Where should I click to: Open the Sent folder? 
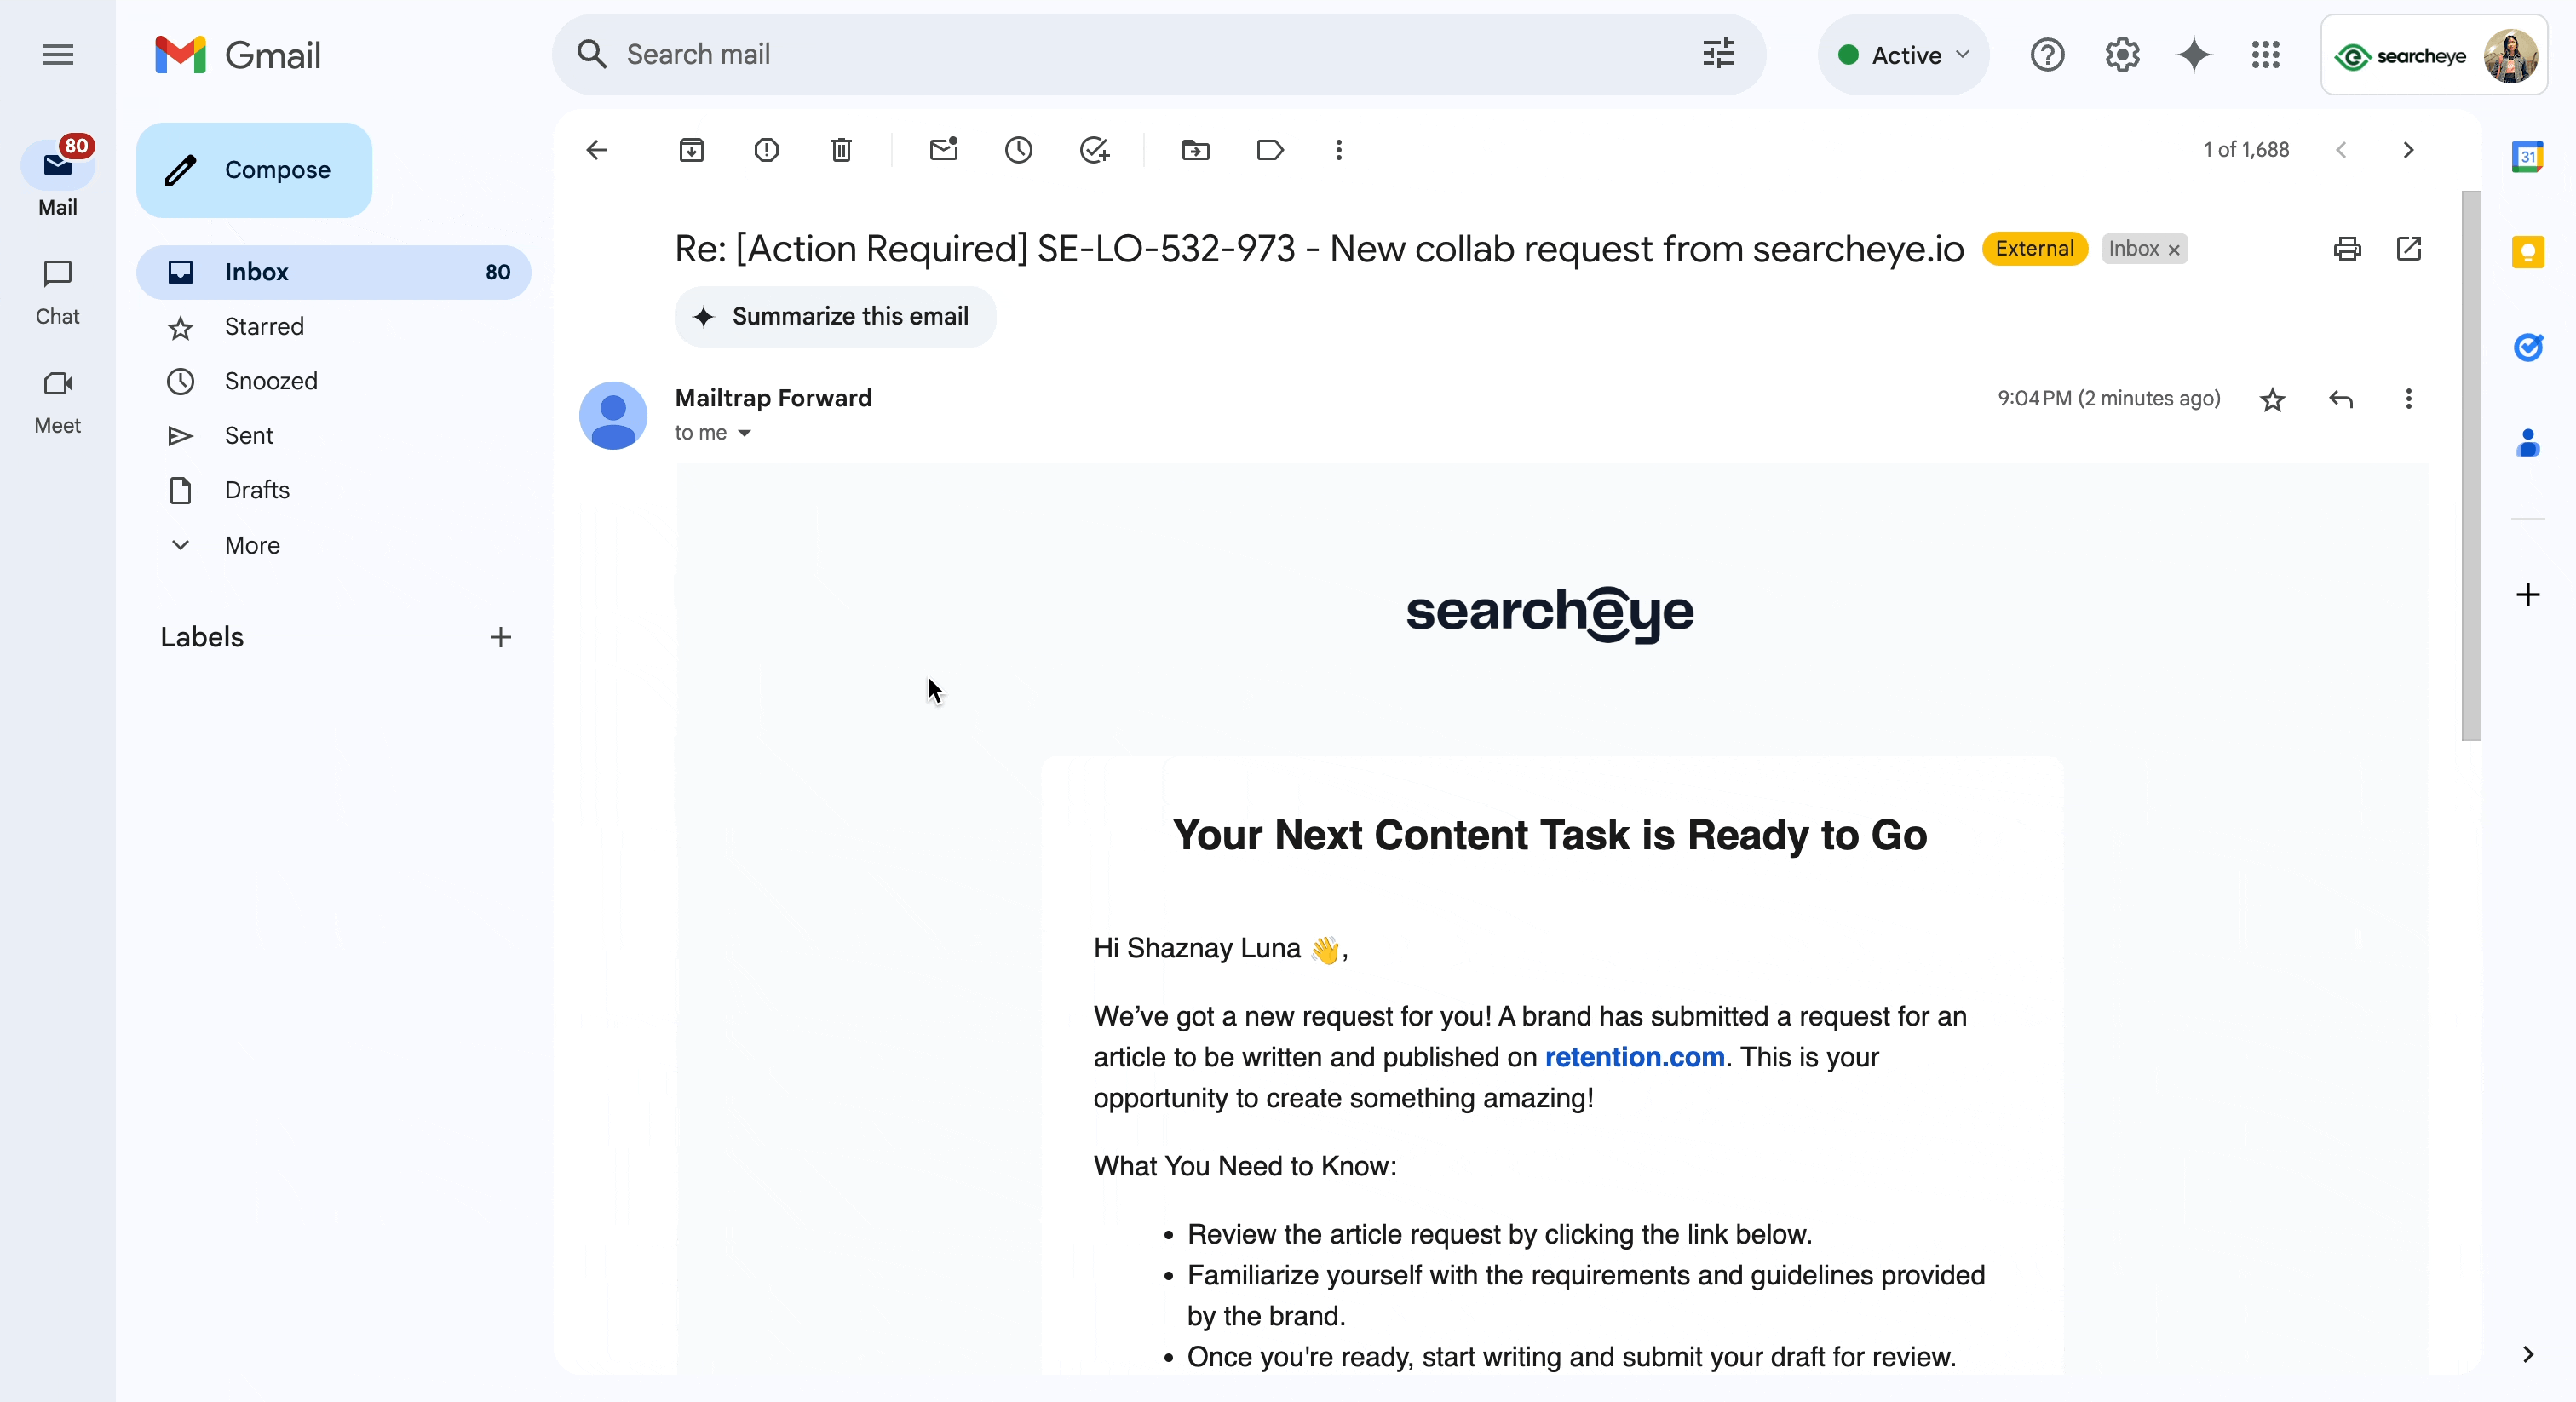(248, 435)
